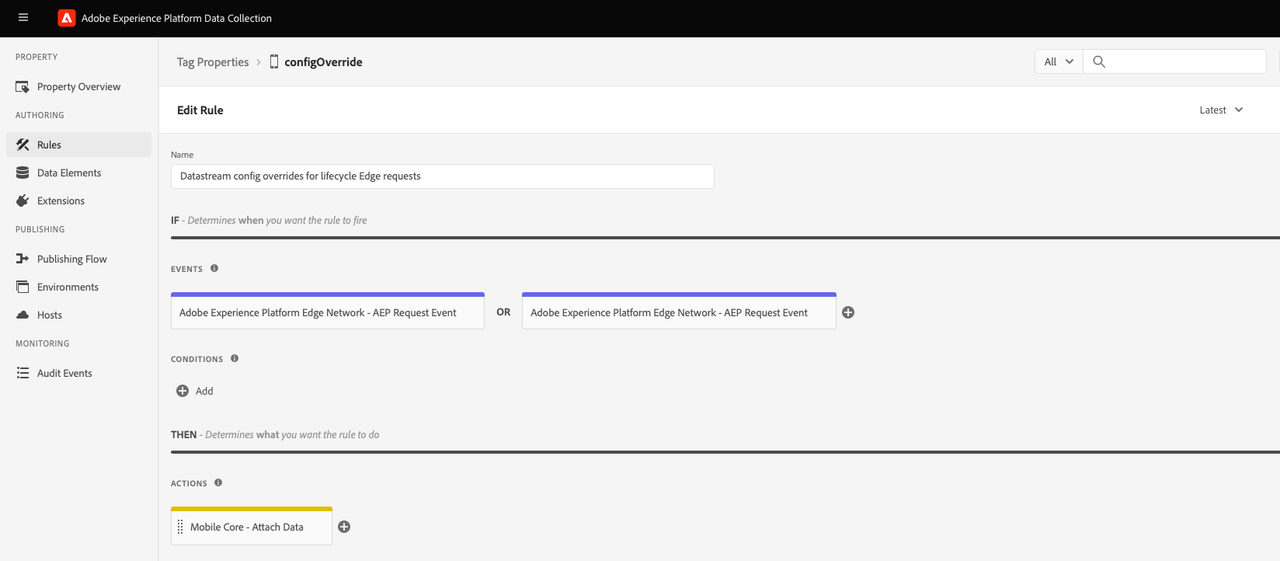Click the OR operator label between events
This screenshot has width=1280, height=561.
503,313
